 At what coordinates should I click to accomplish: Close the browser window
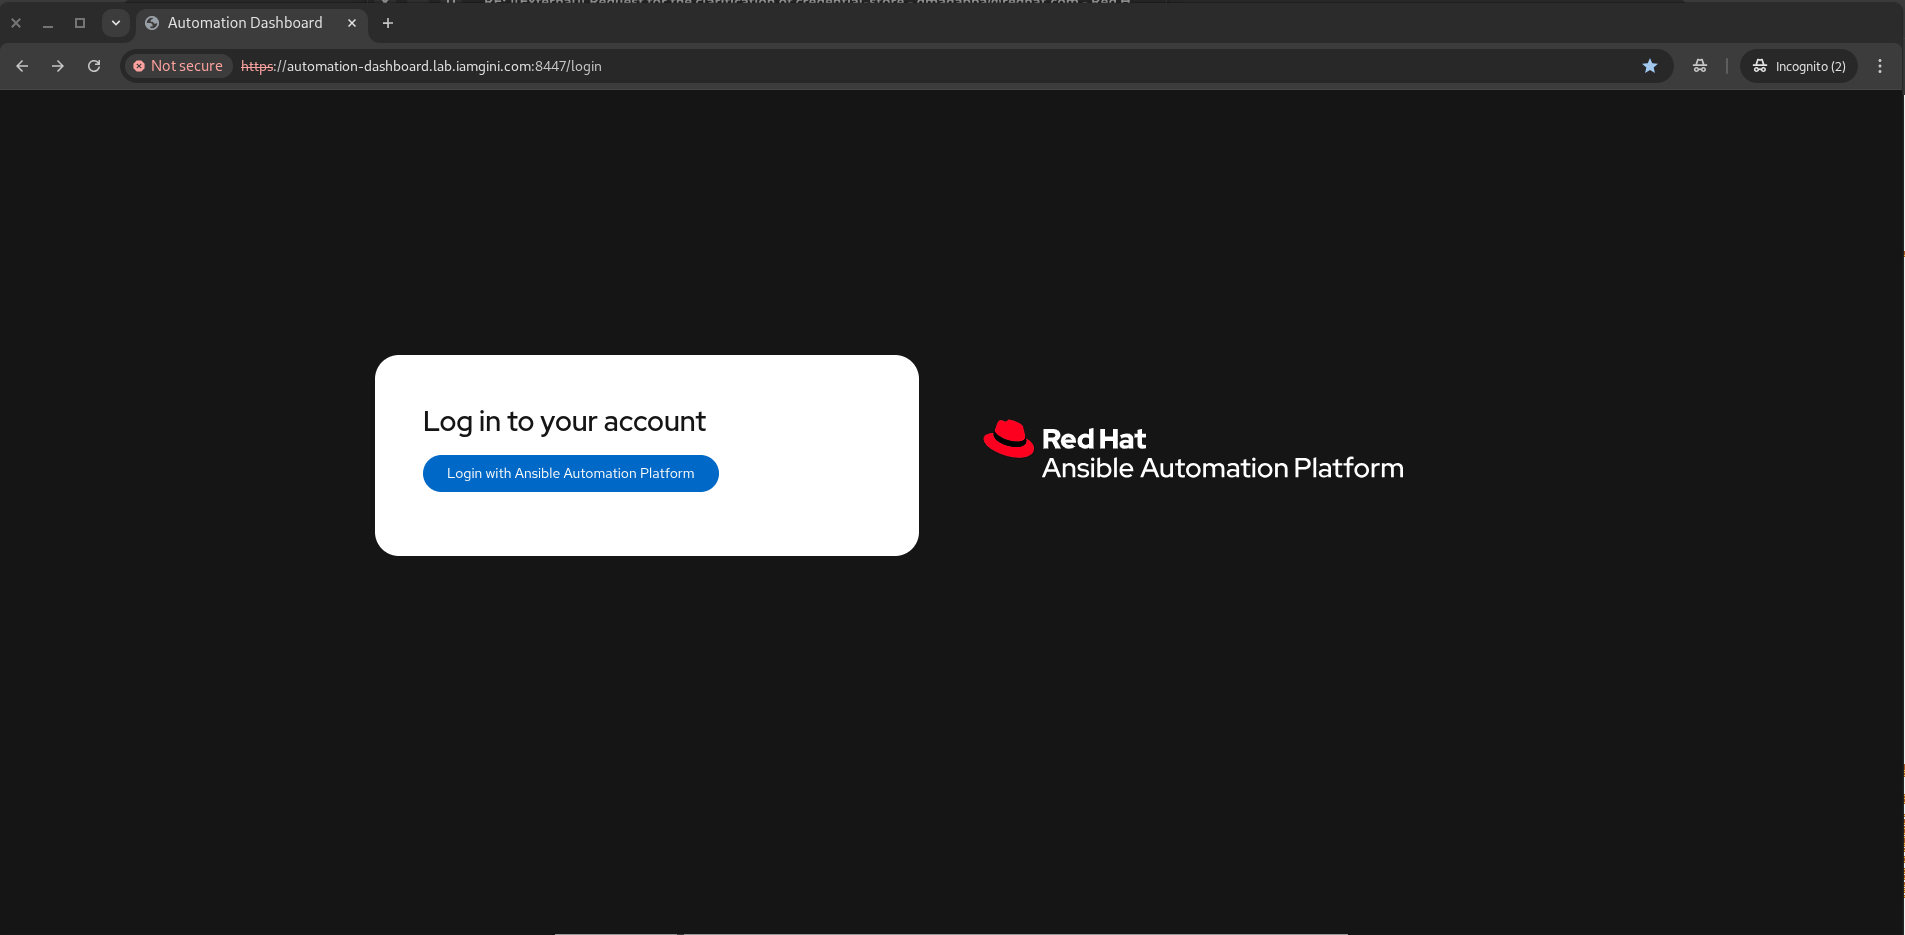[x=16, y=23]
